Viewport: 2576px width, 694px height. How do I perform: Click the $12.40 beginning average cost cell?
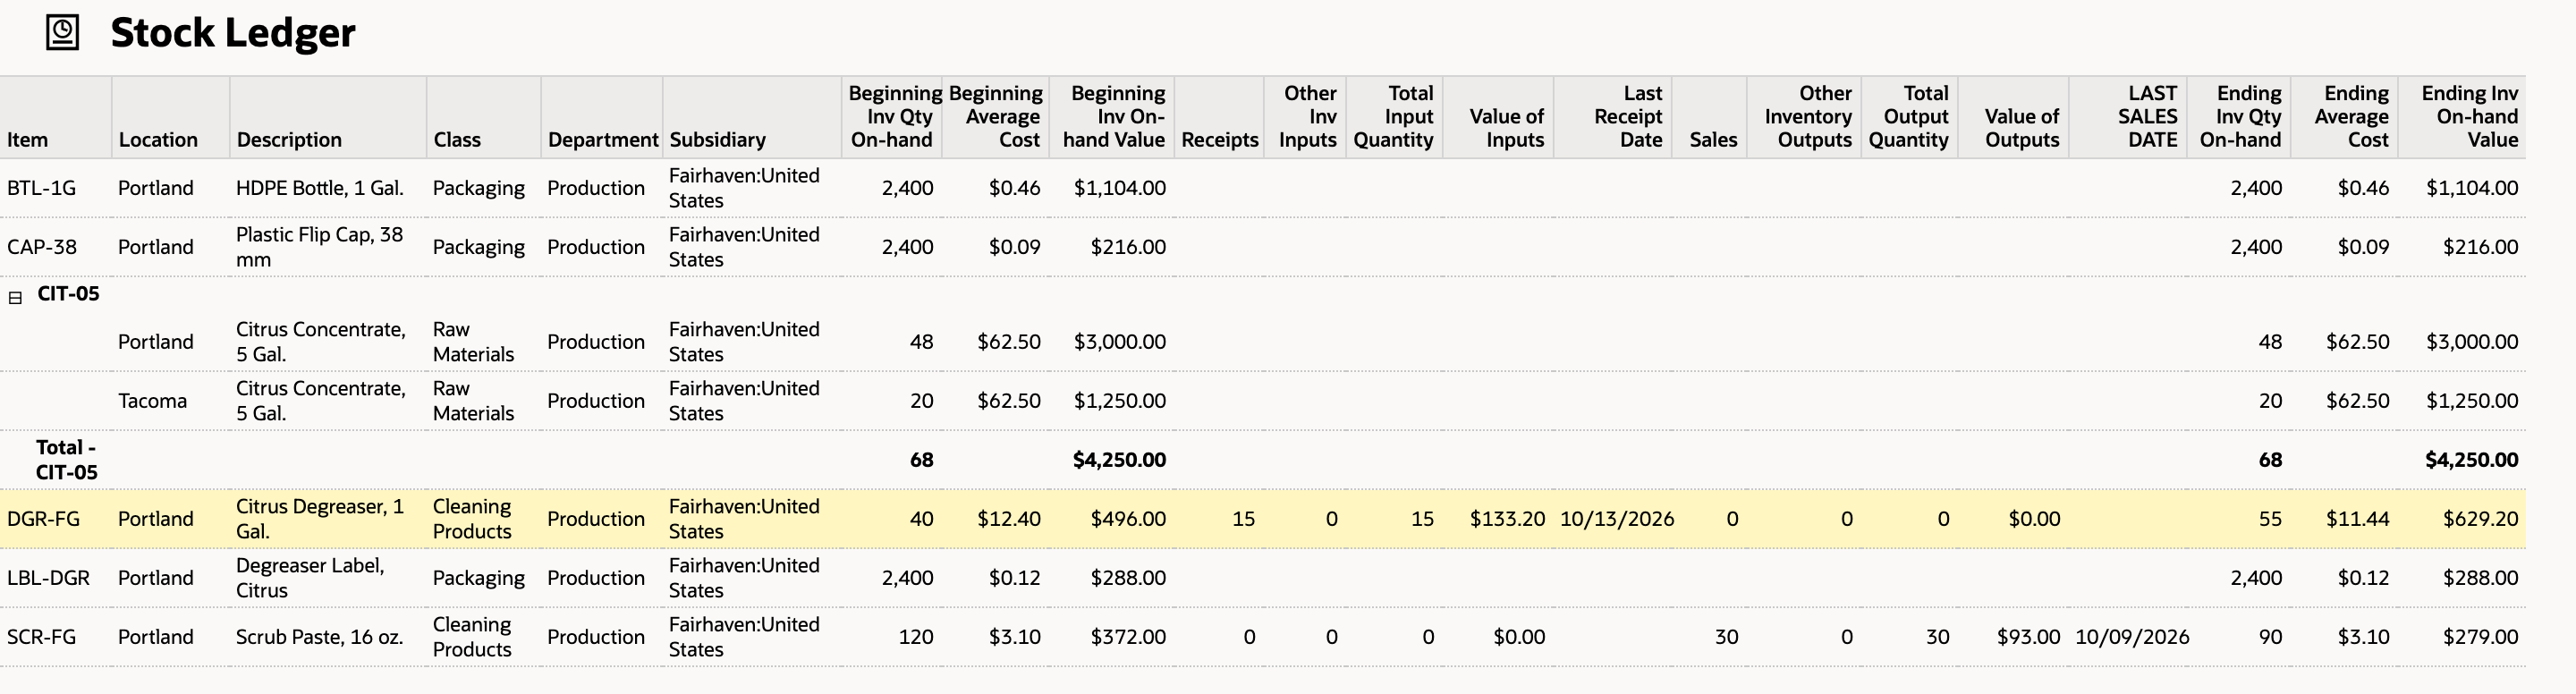tap(1009, 519)
